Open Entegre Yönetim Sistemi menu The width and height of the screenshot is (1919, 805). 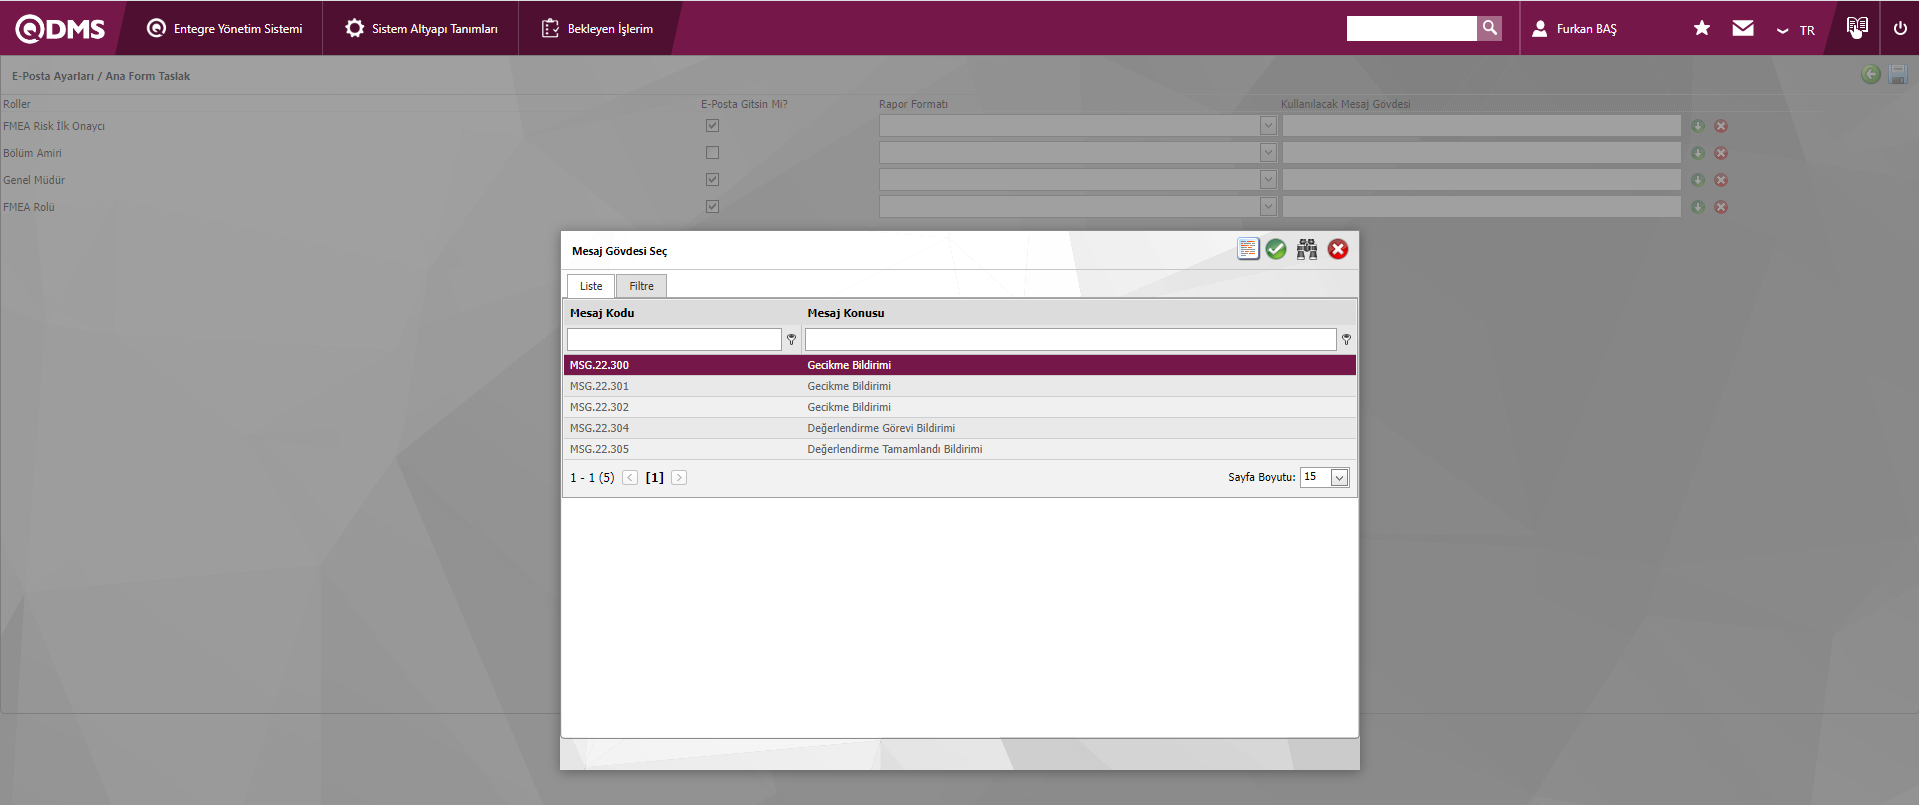[x=225, y=29]
